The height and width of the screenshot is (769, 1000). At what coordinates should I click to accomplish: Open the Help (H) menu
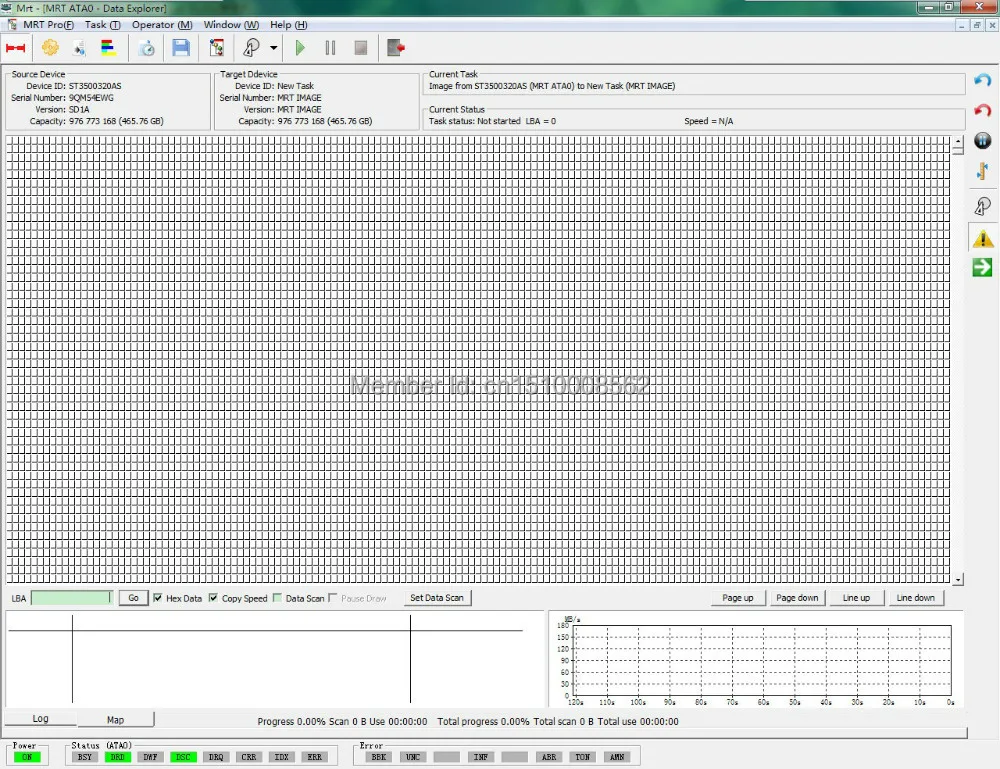point(288,24)
